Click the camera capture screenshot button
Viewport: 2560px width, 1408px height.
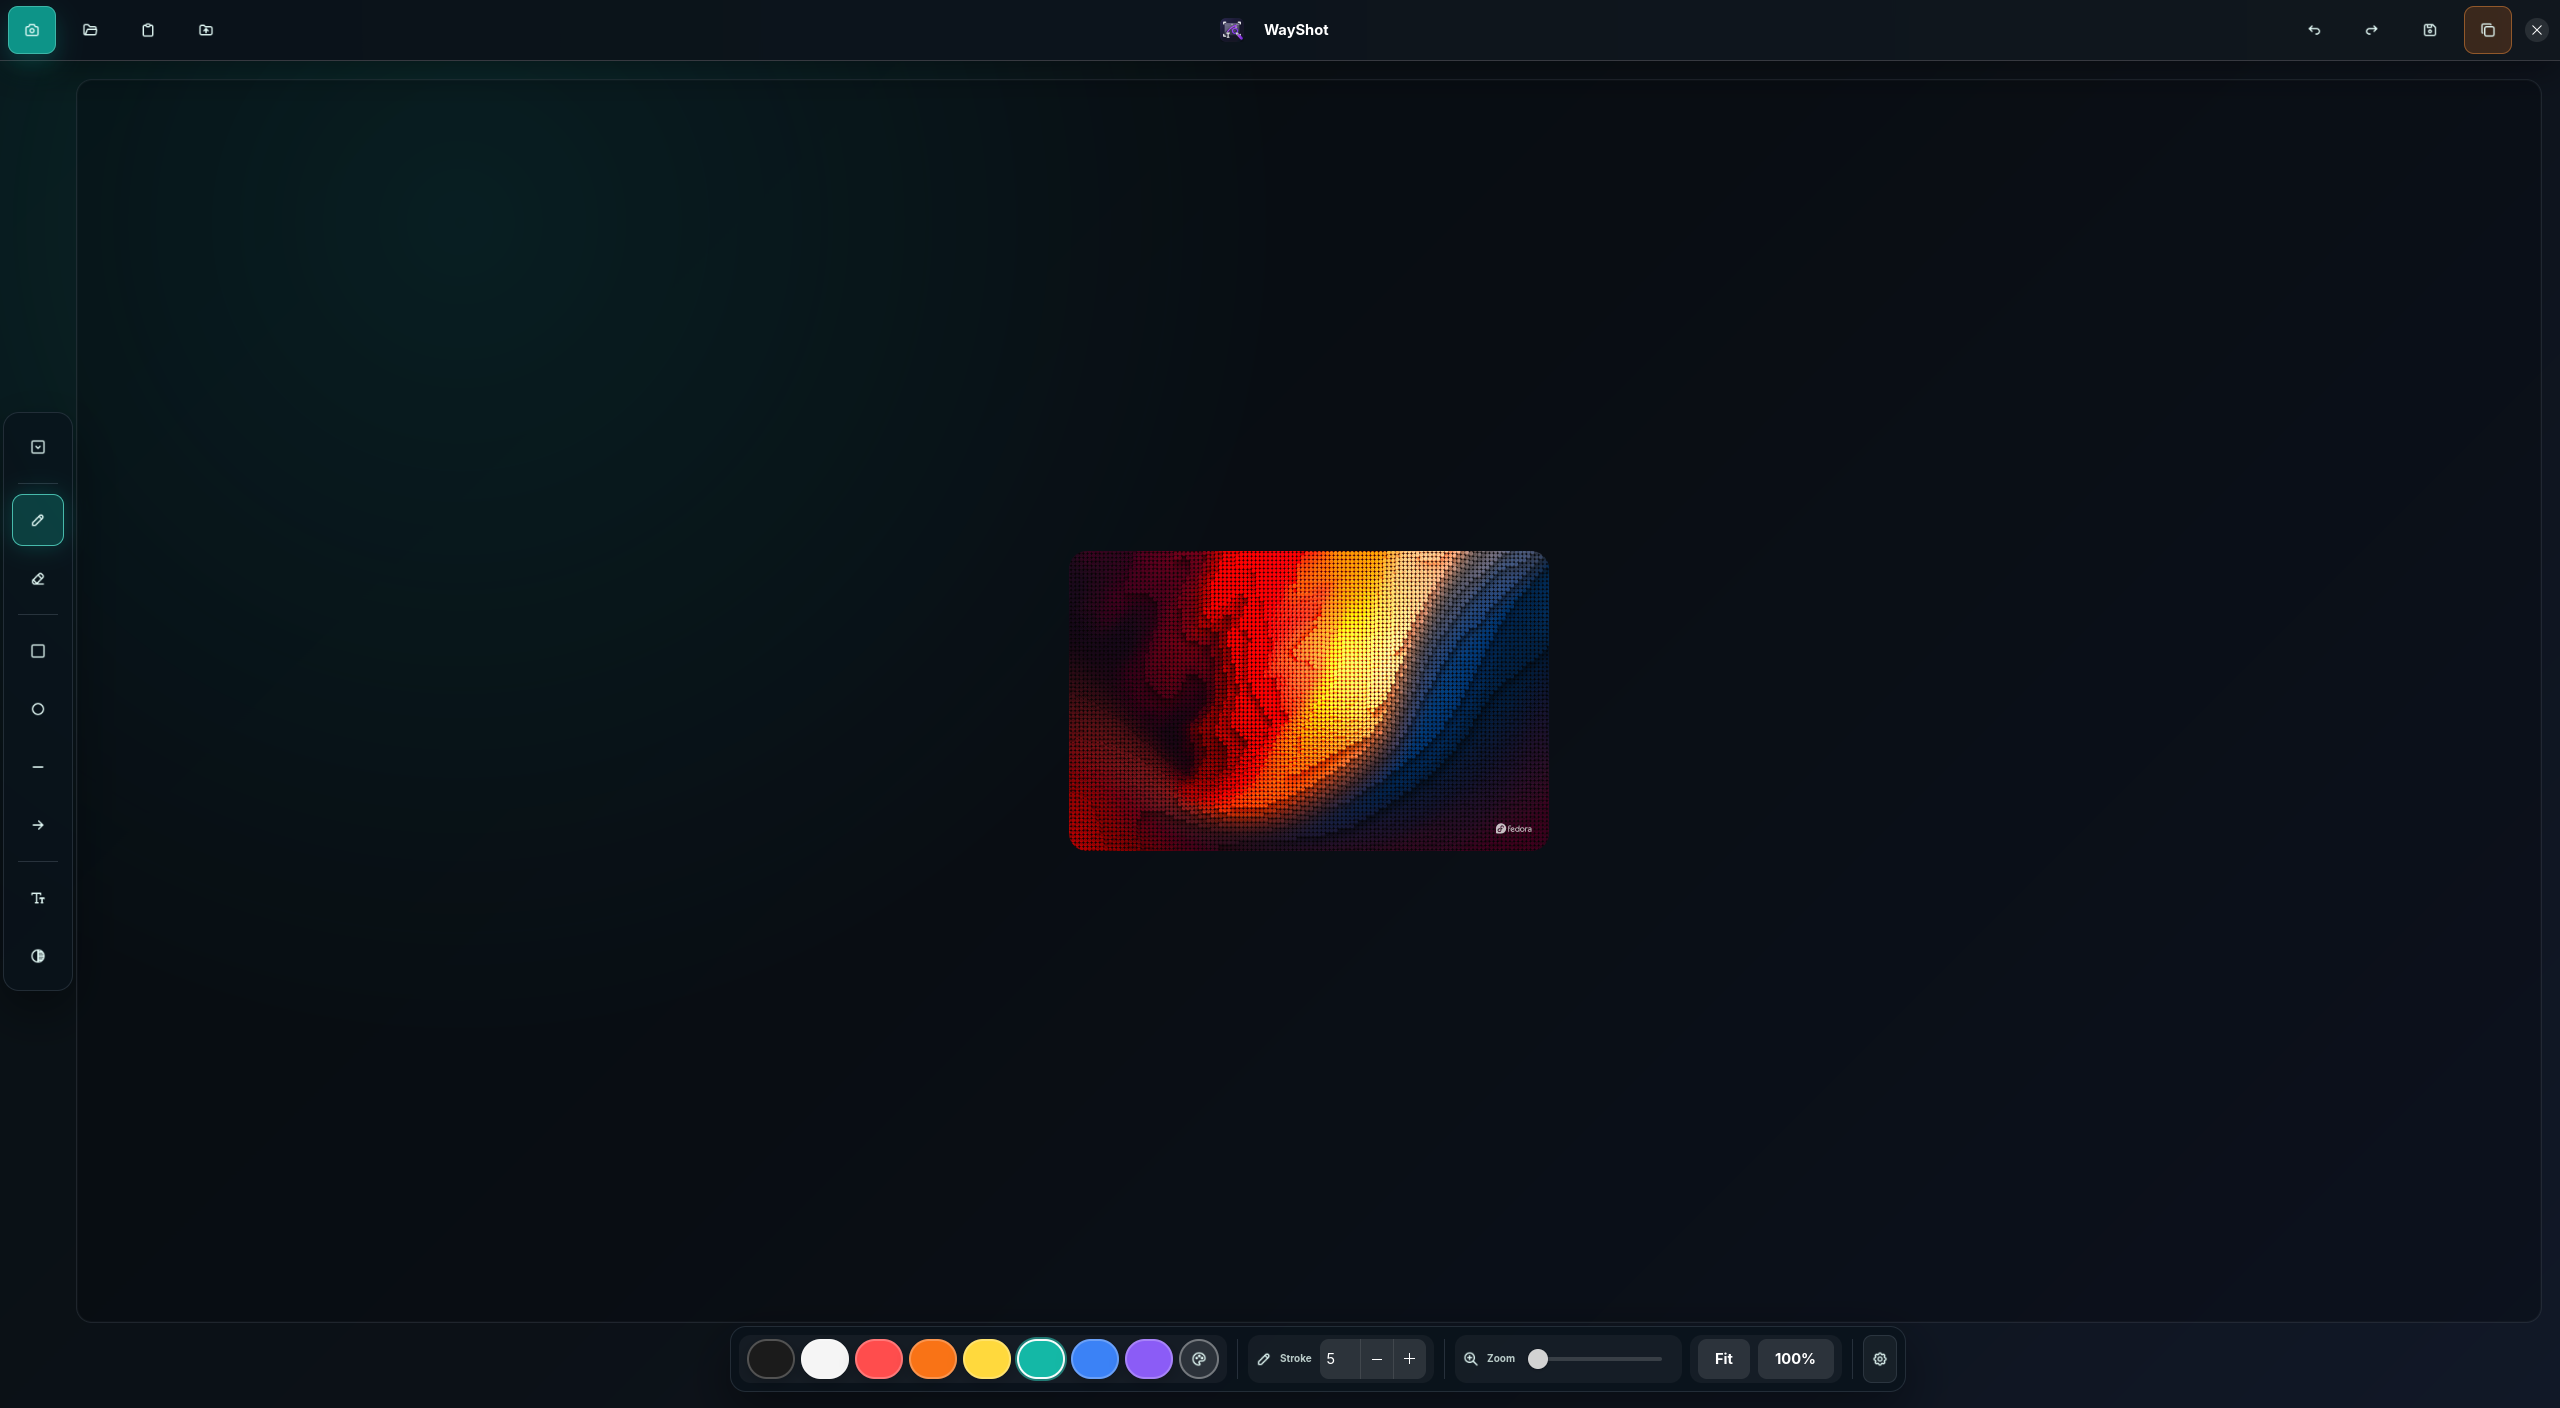point(32,30)
